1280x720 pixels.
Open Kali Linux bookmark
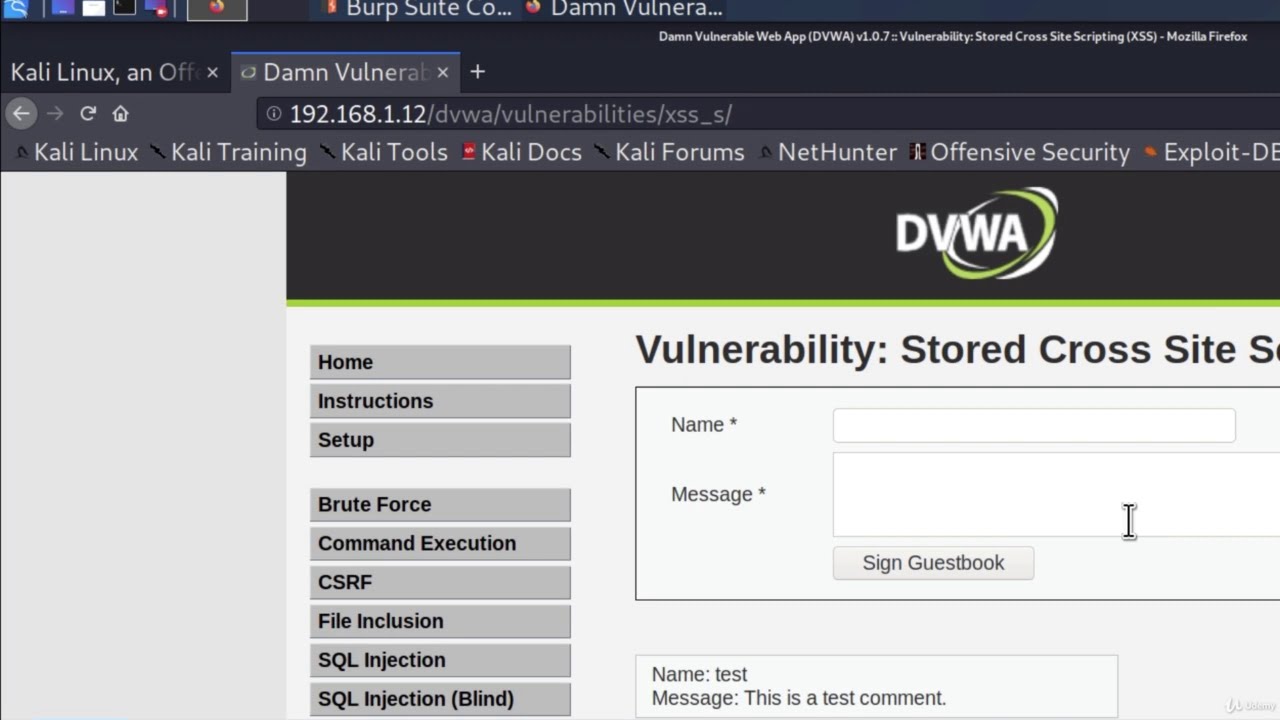(76, 152)
